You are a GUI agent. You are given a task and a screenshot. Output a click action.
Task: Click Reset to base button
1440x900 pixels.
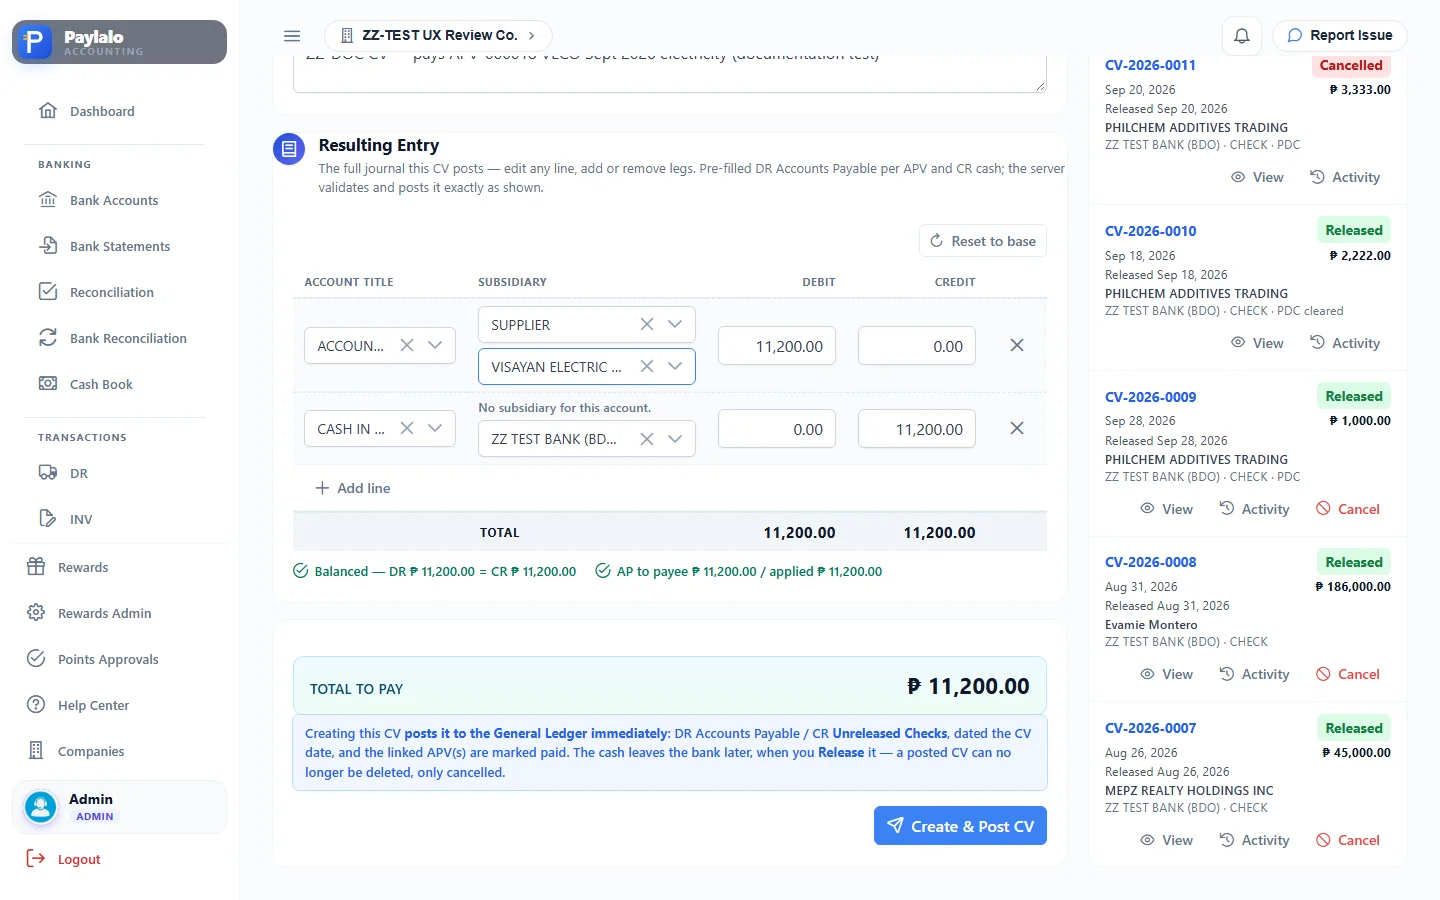[x=983, y=241]
